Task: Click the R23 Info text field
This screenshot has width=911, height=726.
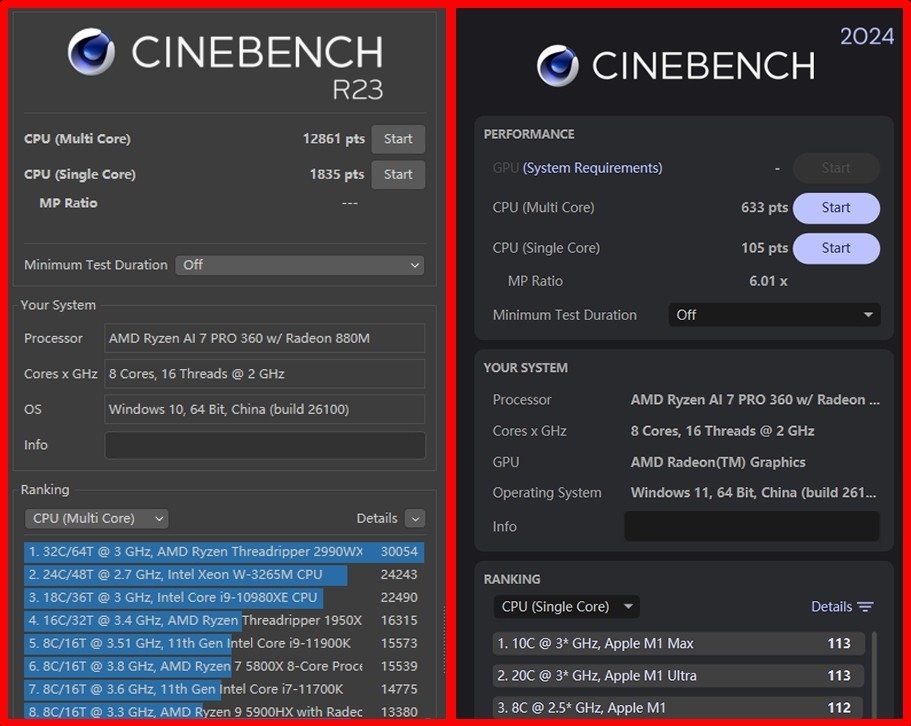Action: [x=265, y=445]
